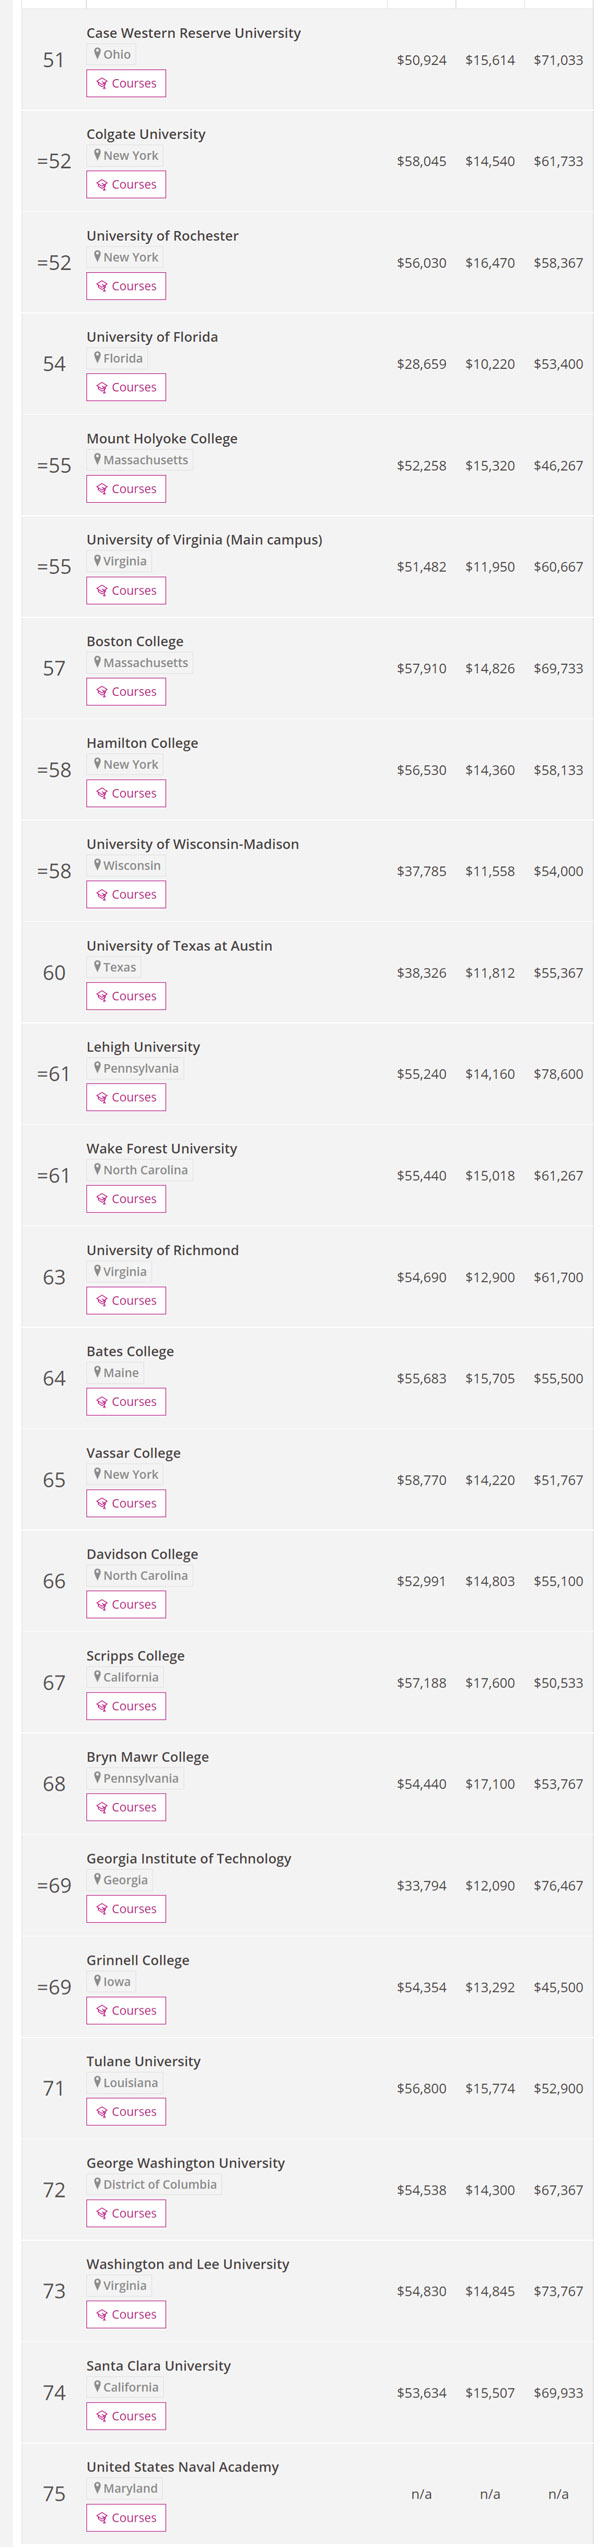Click location pin icon beside Iowa
This screenshot has width=600, height=2547.
(97, 1981)
